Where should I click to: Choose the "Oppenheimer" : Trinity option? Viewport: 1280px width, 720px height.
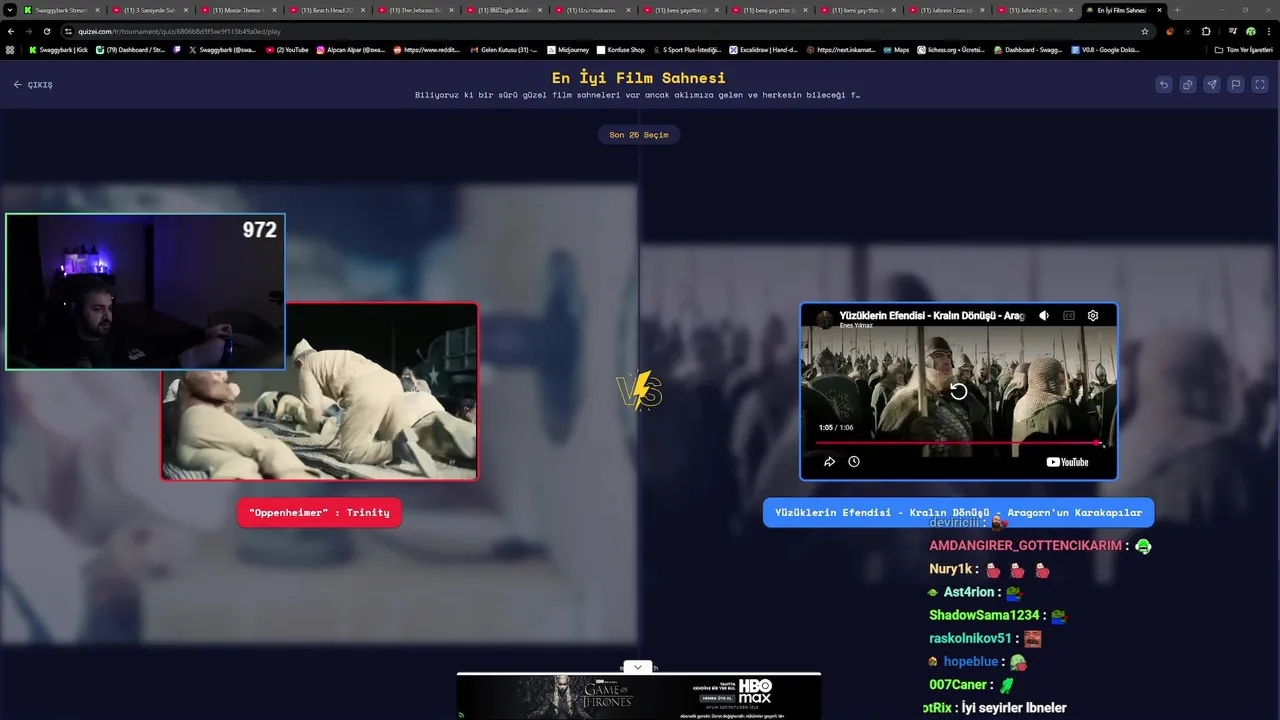(319, 513)
